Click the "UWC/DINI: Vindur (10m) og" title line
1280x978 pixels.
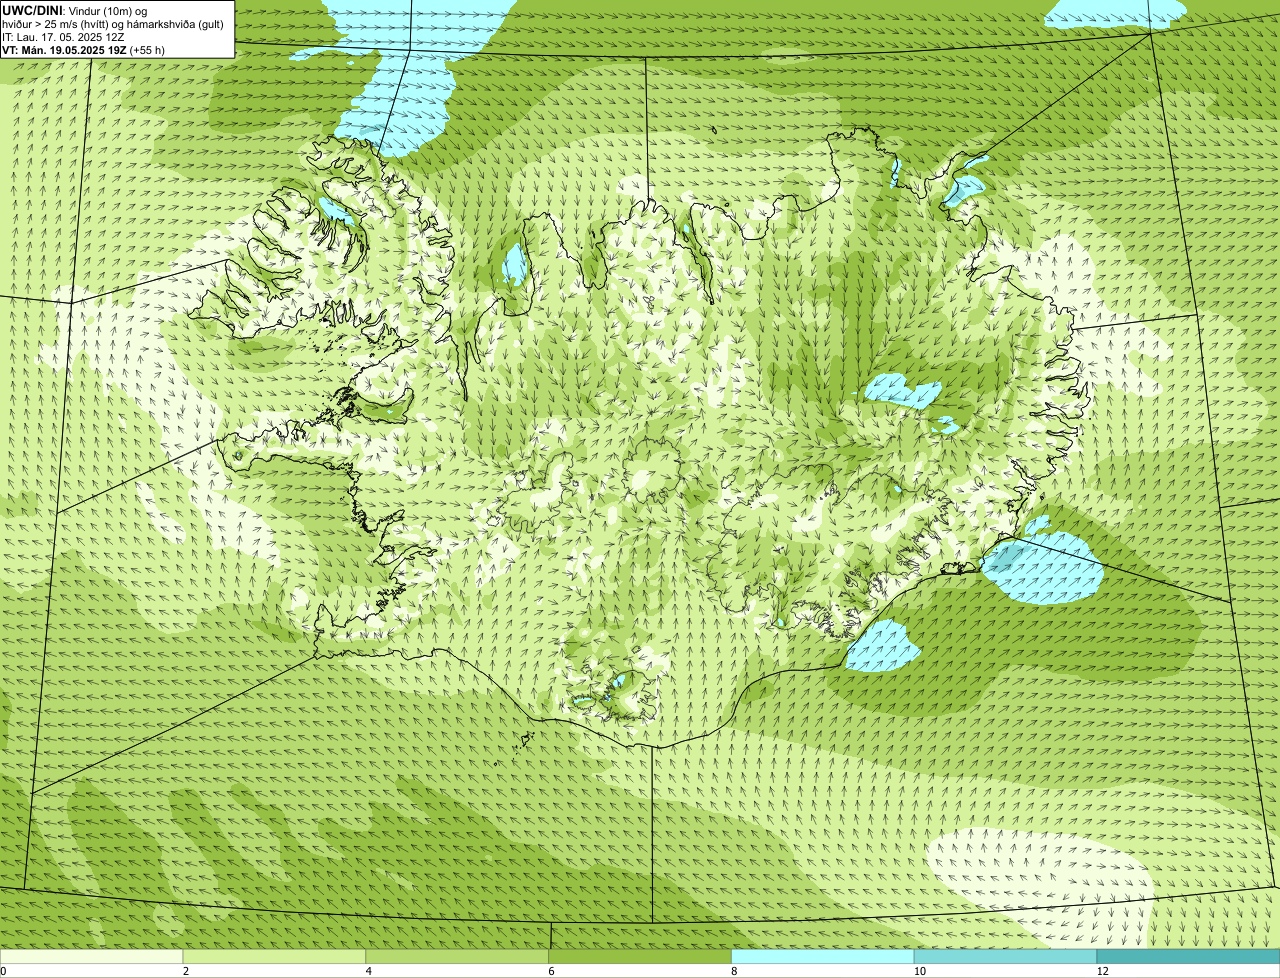(74, 10)
